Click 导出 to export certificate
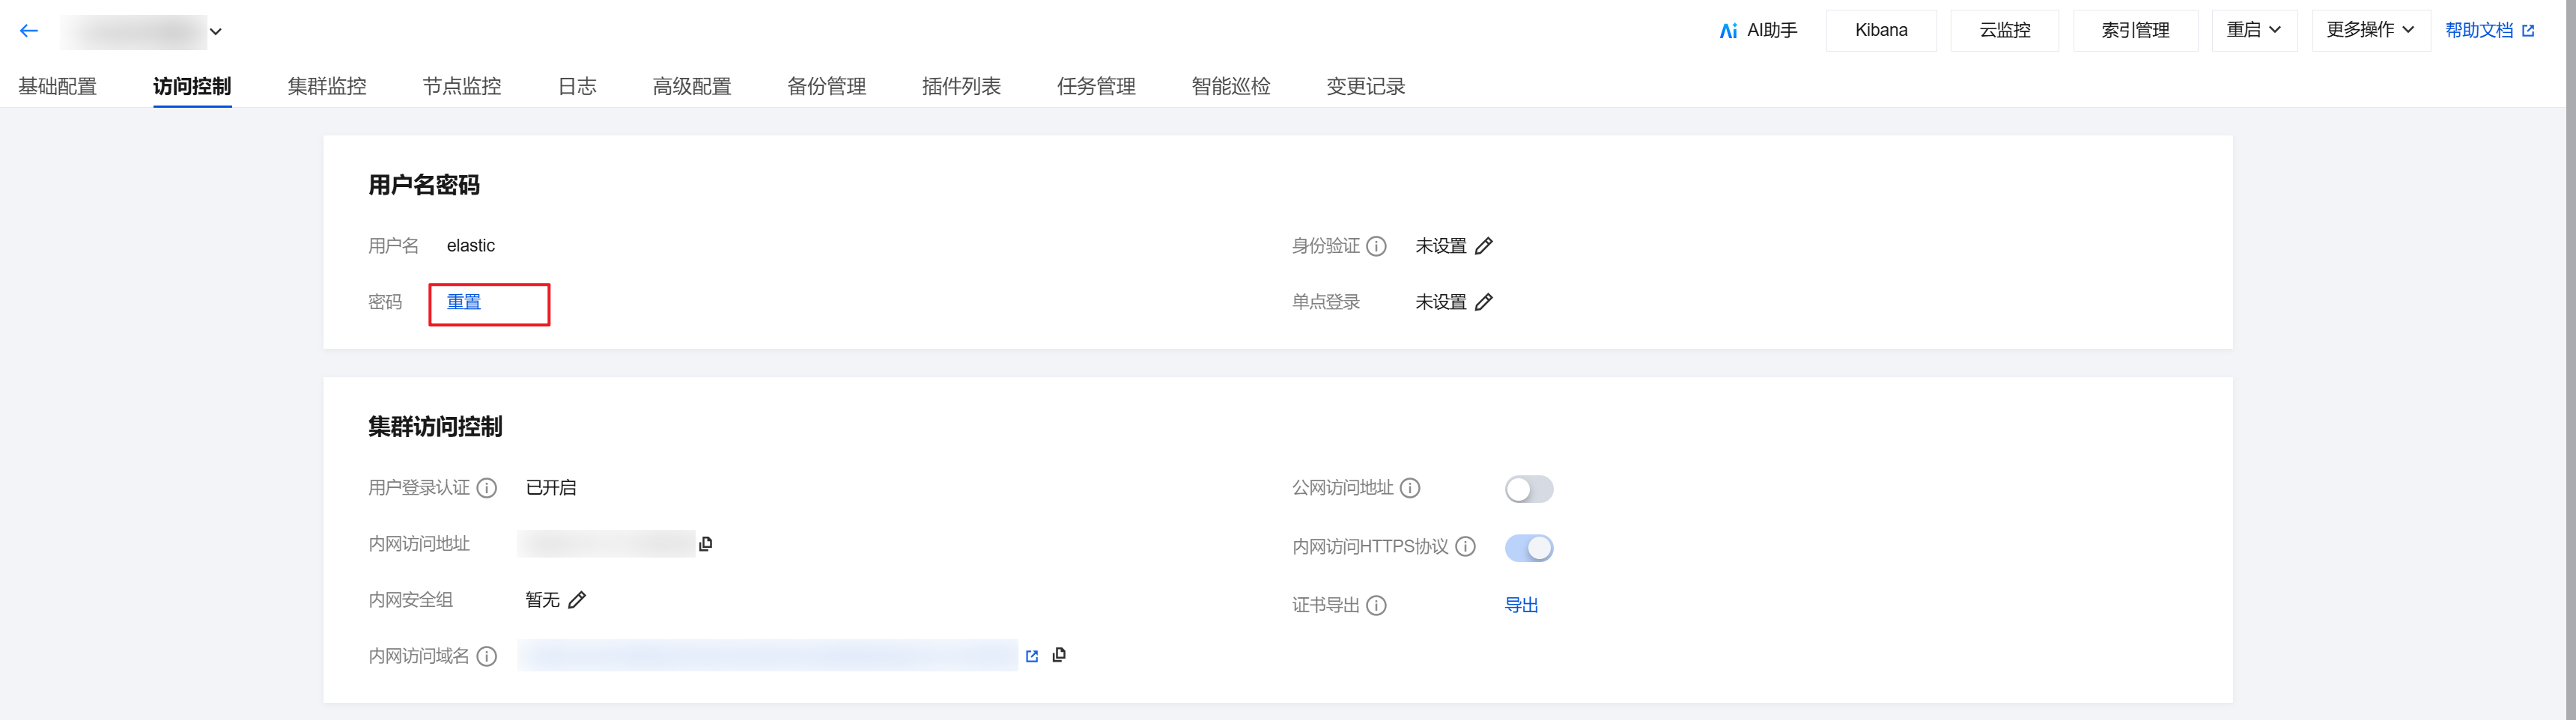Image resolution: width=2576 pixels, height=720 pixels. pyautogui.click(x=1521, y=606)
